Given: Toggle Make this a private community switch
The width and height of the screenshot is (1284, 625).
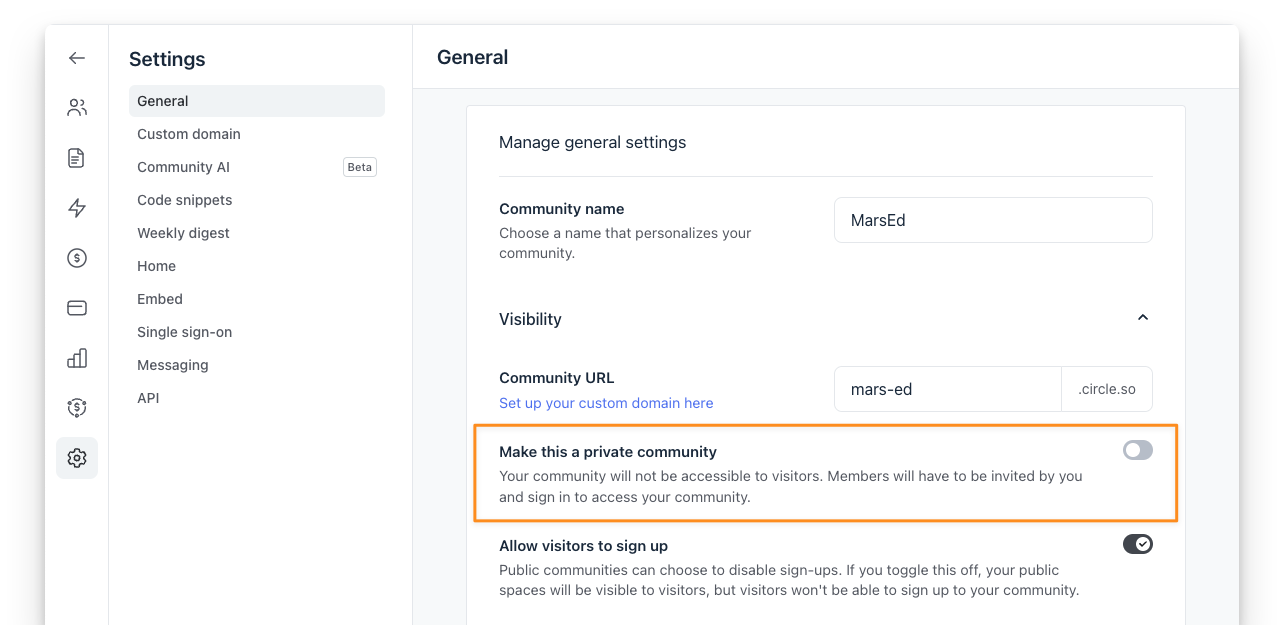Looking at the screenshot, I should click(1137, 450).
